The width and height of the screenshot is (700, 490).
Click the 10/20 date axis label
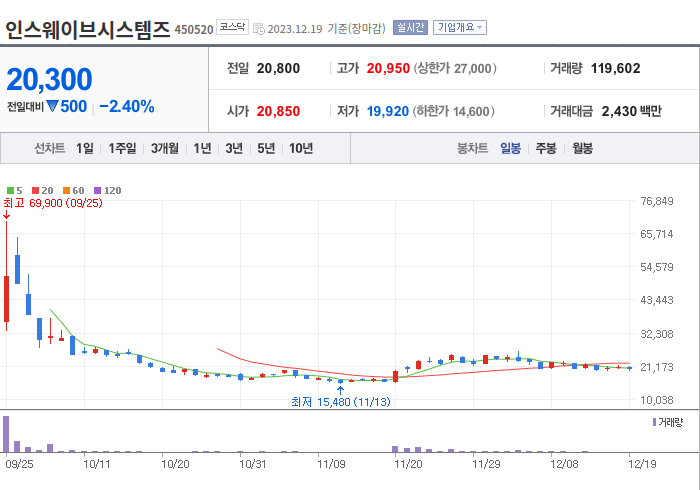pos(175,464)
